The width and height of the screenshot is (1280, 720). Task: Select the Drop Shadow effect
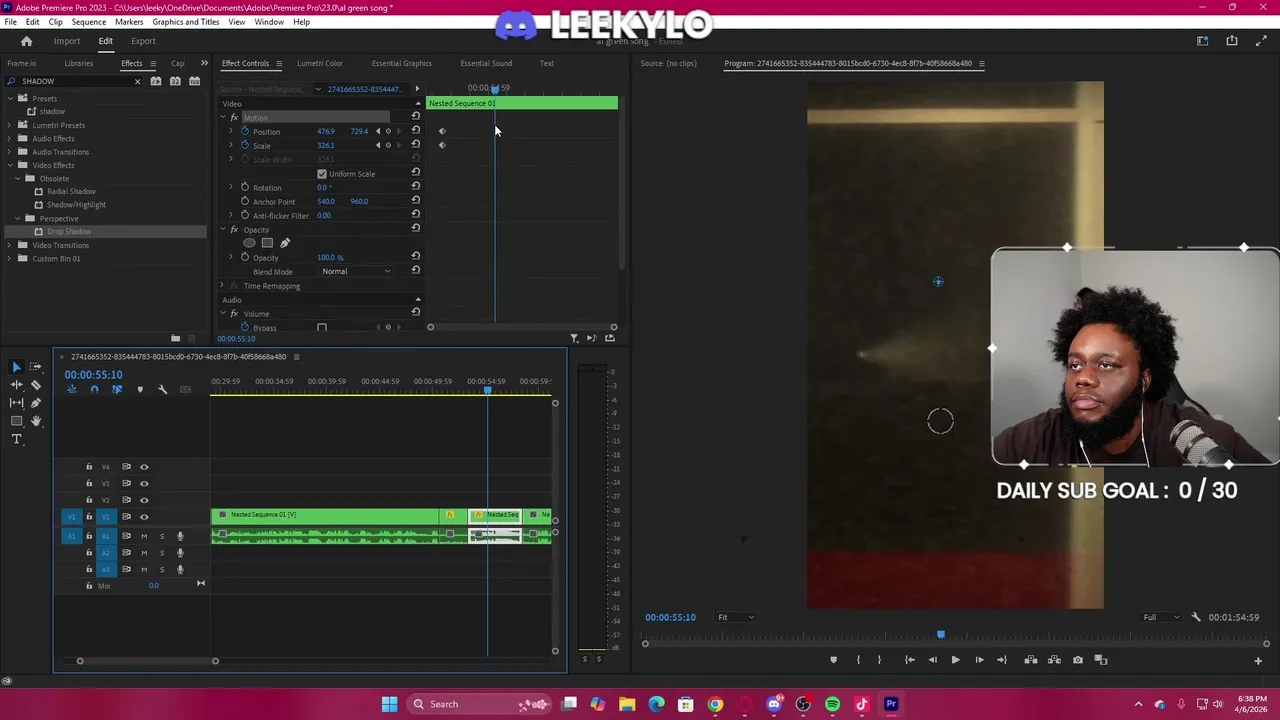[69, 232]
